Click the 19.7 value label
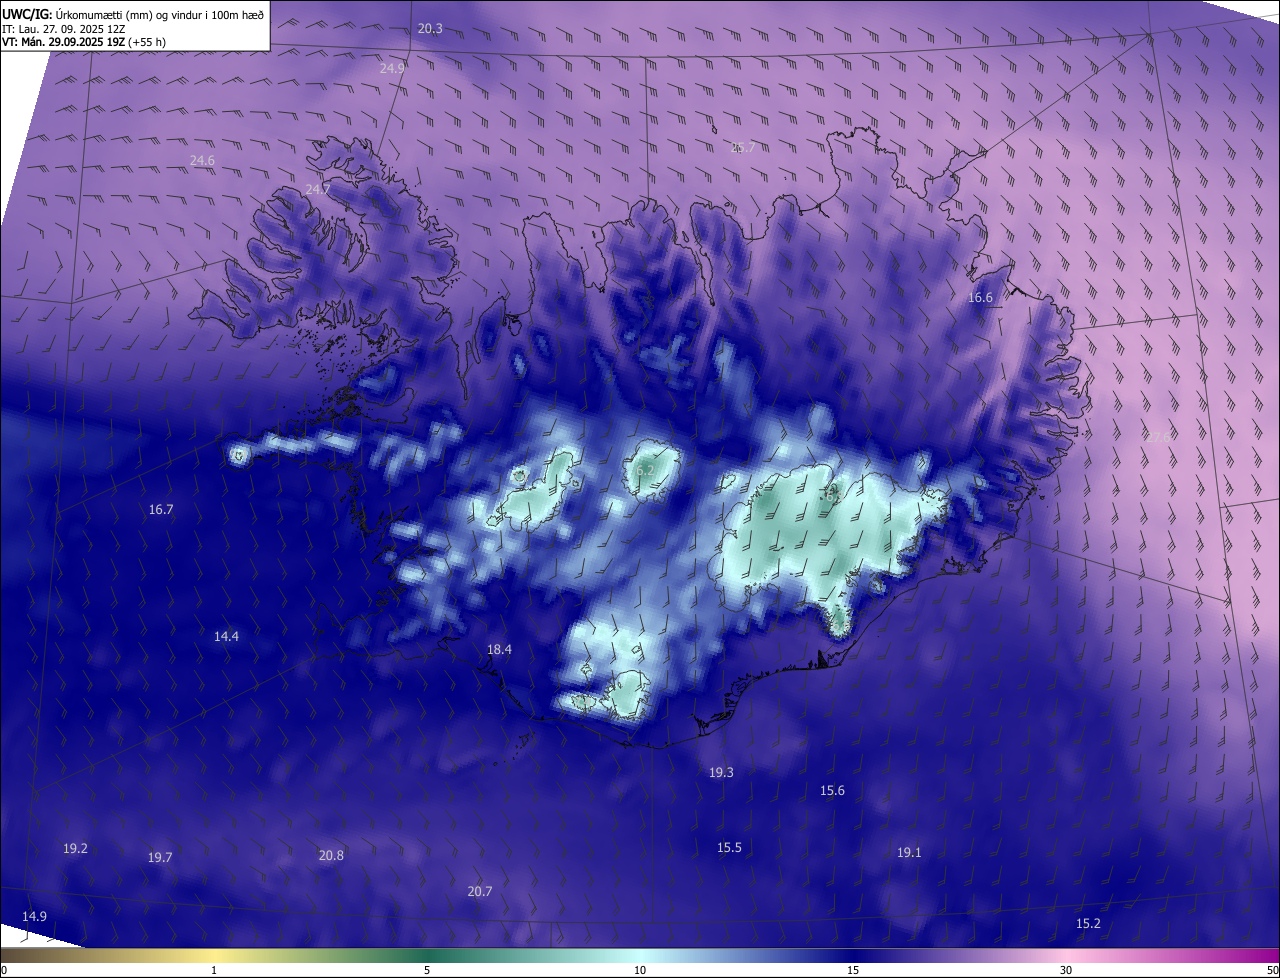This screenshot has width=1280, height=978. (x=160, y=858)
